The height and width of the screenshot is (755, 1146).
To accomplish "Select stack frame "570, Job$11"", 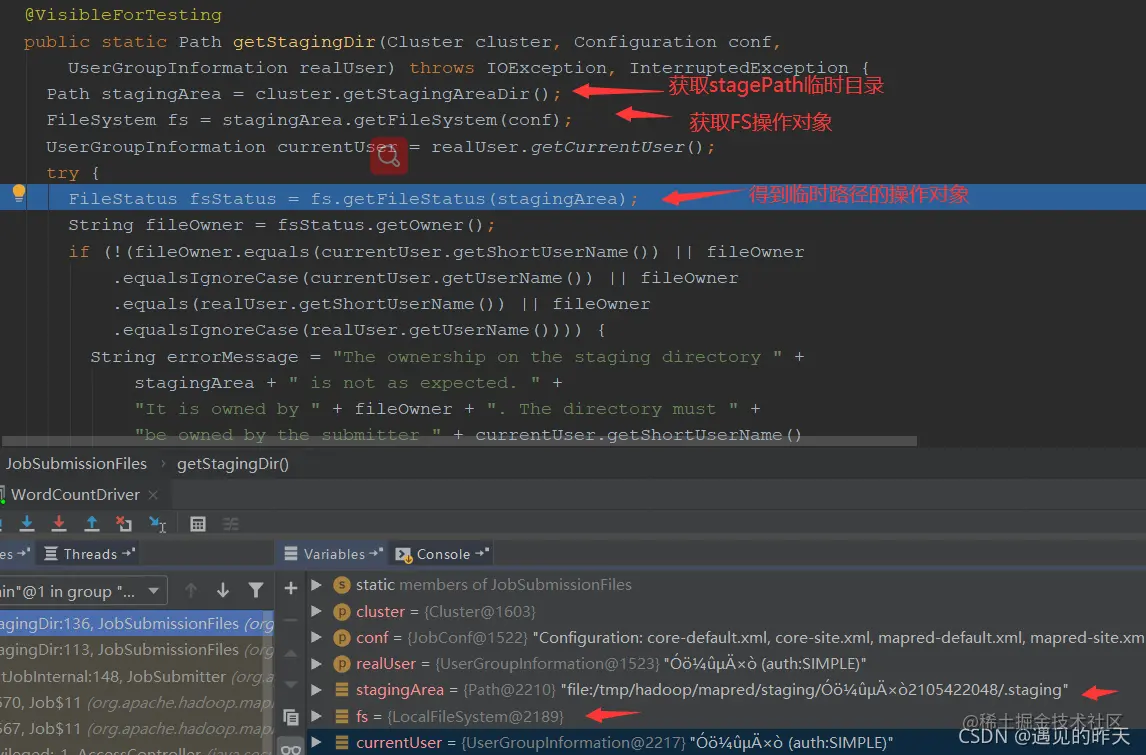I will 137,703.
